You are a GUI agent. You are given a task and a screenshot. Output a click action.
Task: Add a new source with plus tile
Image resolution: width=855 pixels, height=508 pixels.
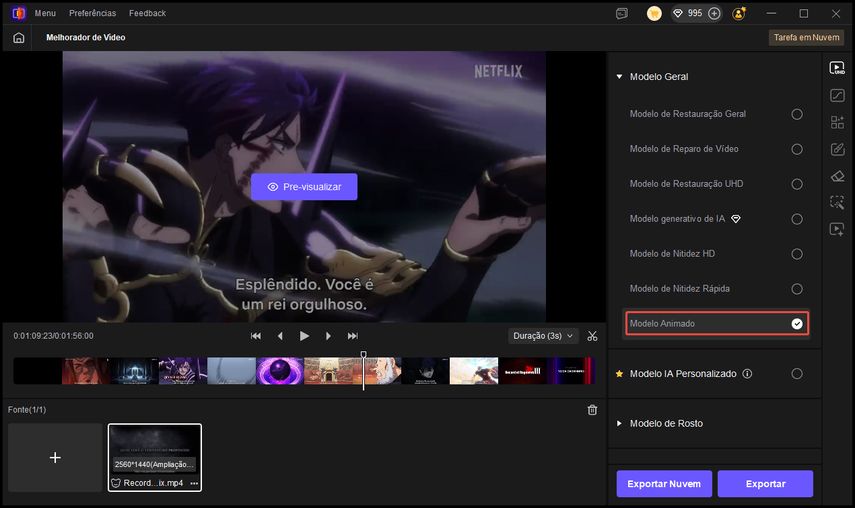click(x=55, y=457)
